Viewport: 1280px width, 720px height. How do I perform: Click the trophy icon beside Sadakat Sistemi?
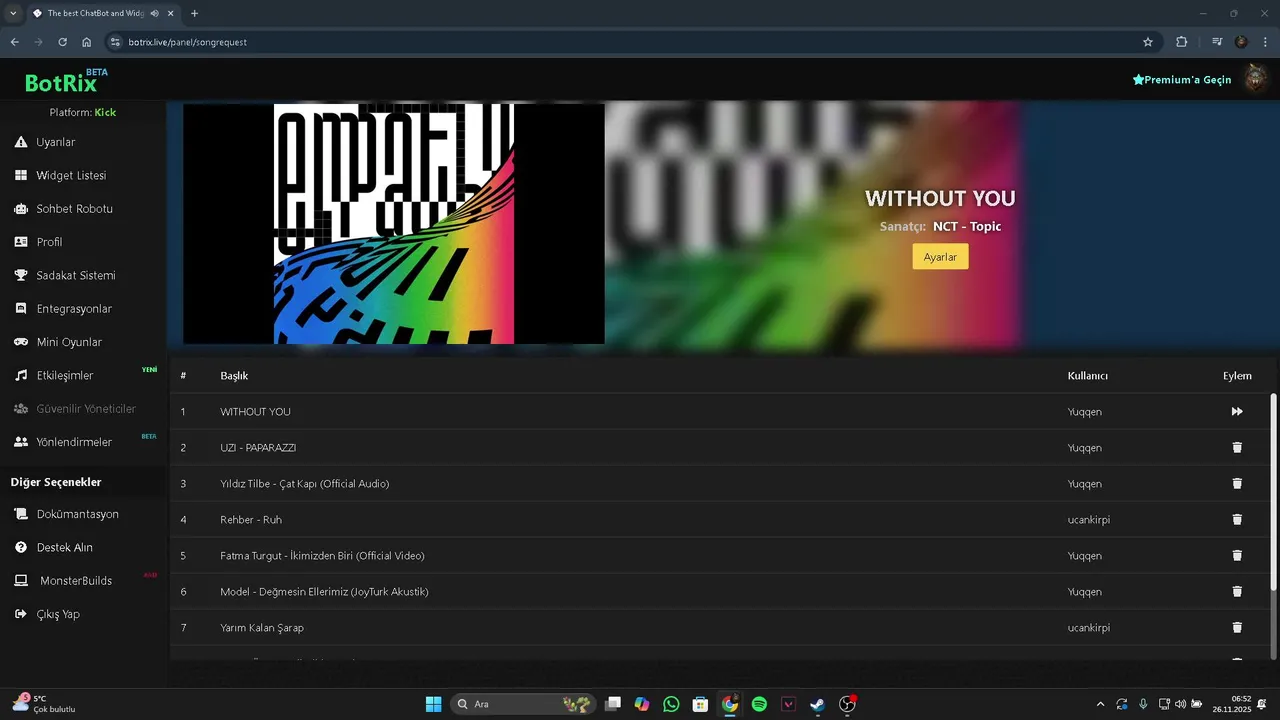pos(20,275)
